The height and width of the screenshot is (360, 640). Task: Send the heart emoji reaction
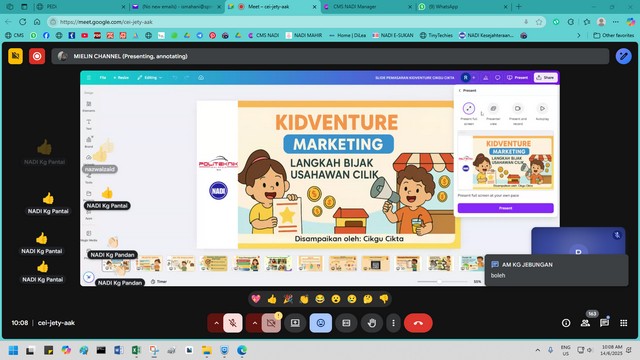256,299
